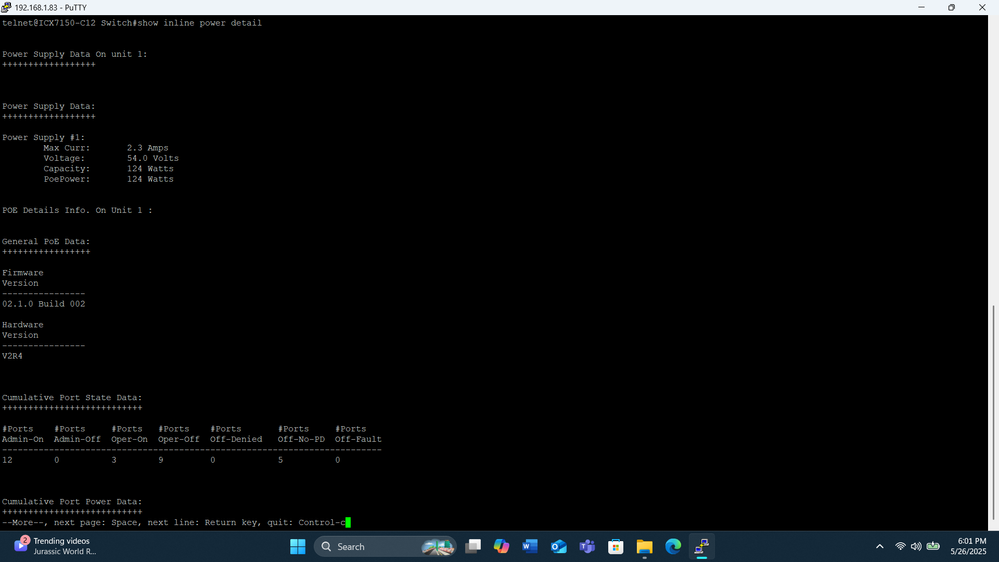Click the Admin-Off column header

click(77, 434)
